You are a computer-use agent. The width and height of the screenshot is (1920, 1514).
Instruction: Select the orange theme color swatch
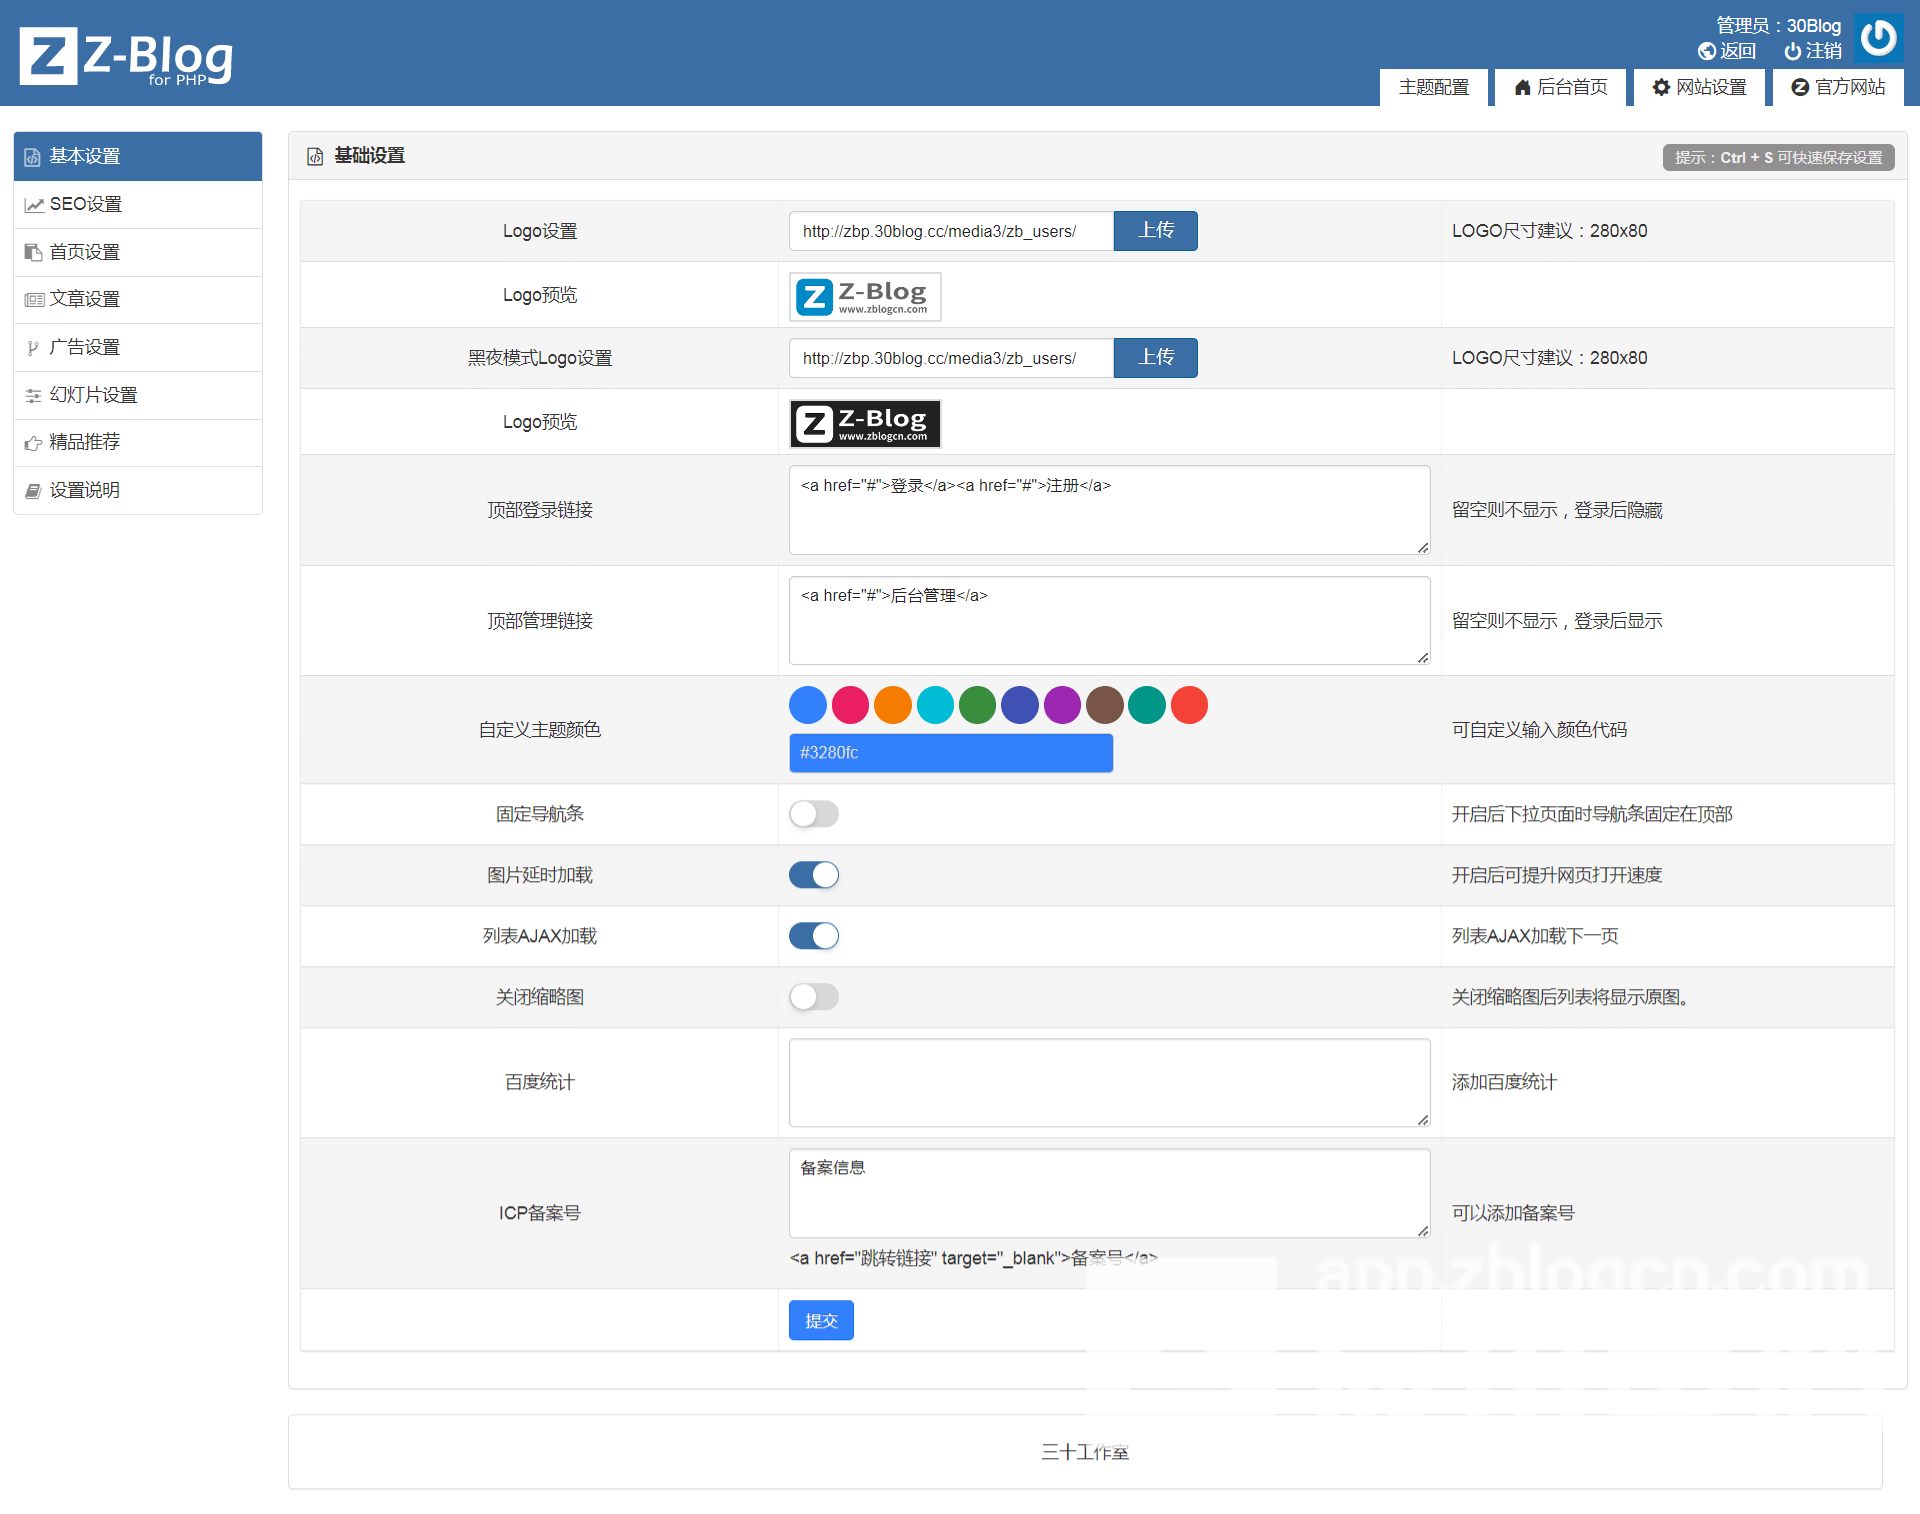pyautogui.click(x=892, y=705)
